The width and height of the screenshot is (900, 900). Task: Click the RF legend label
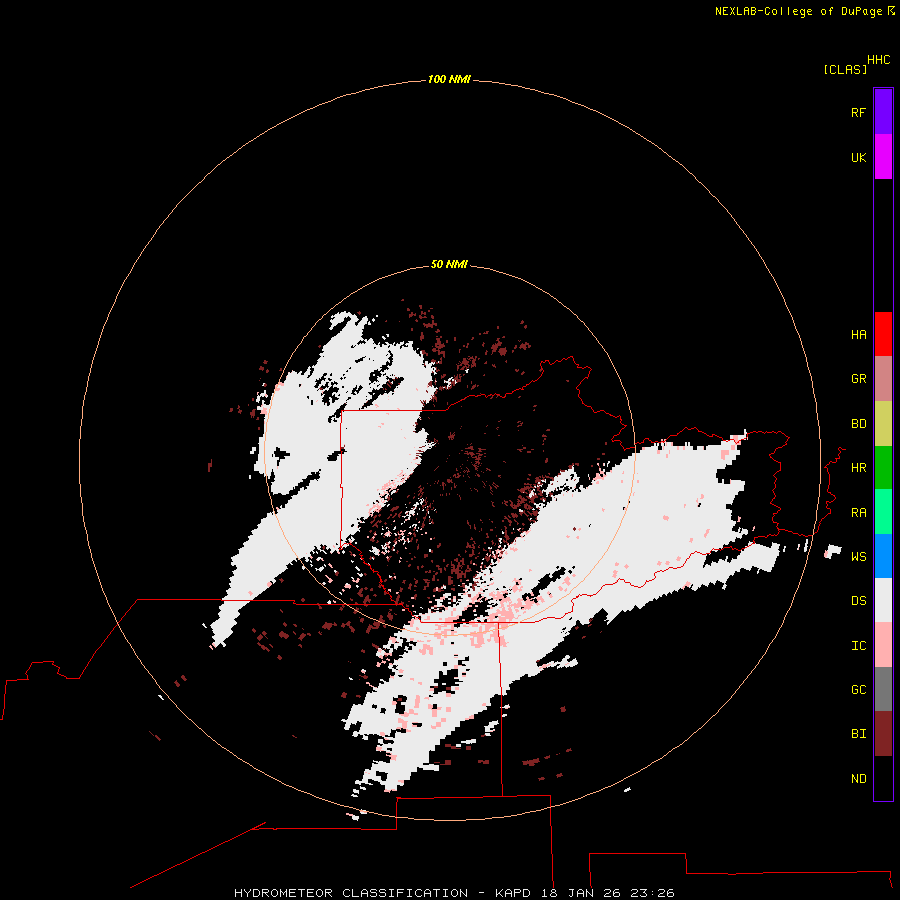point(858,113)
